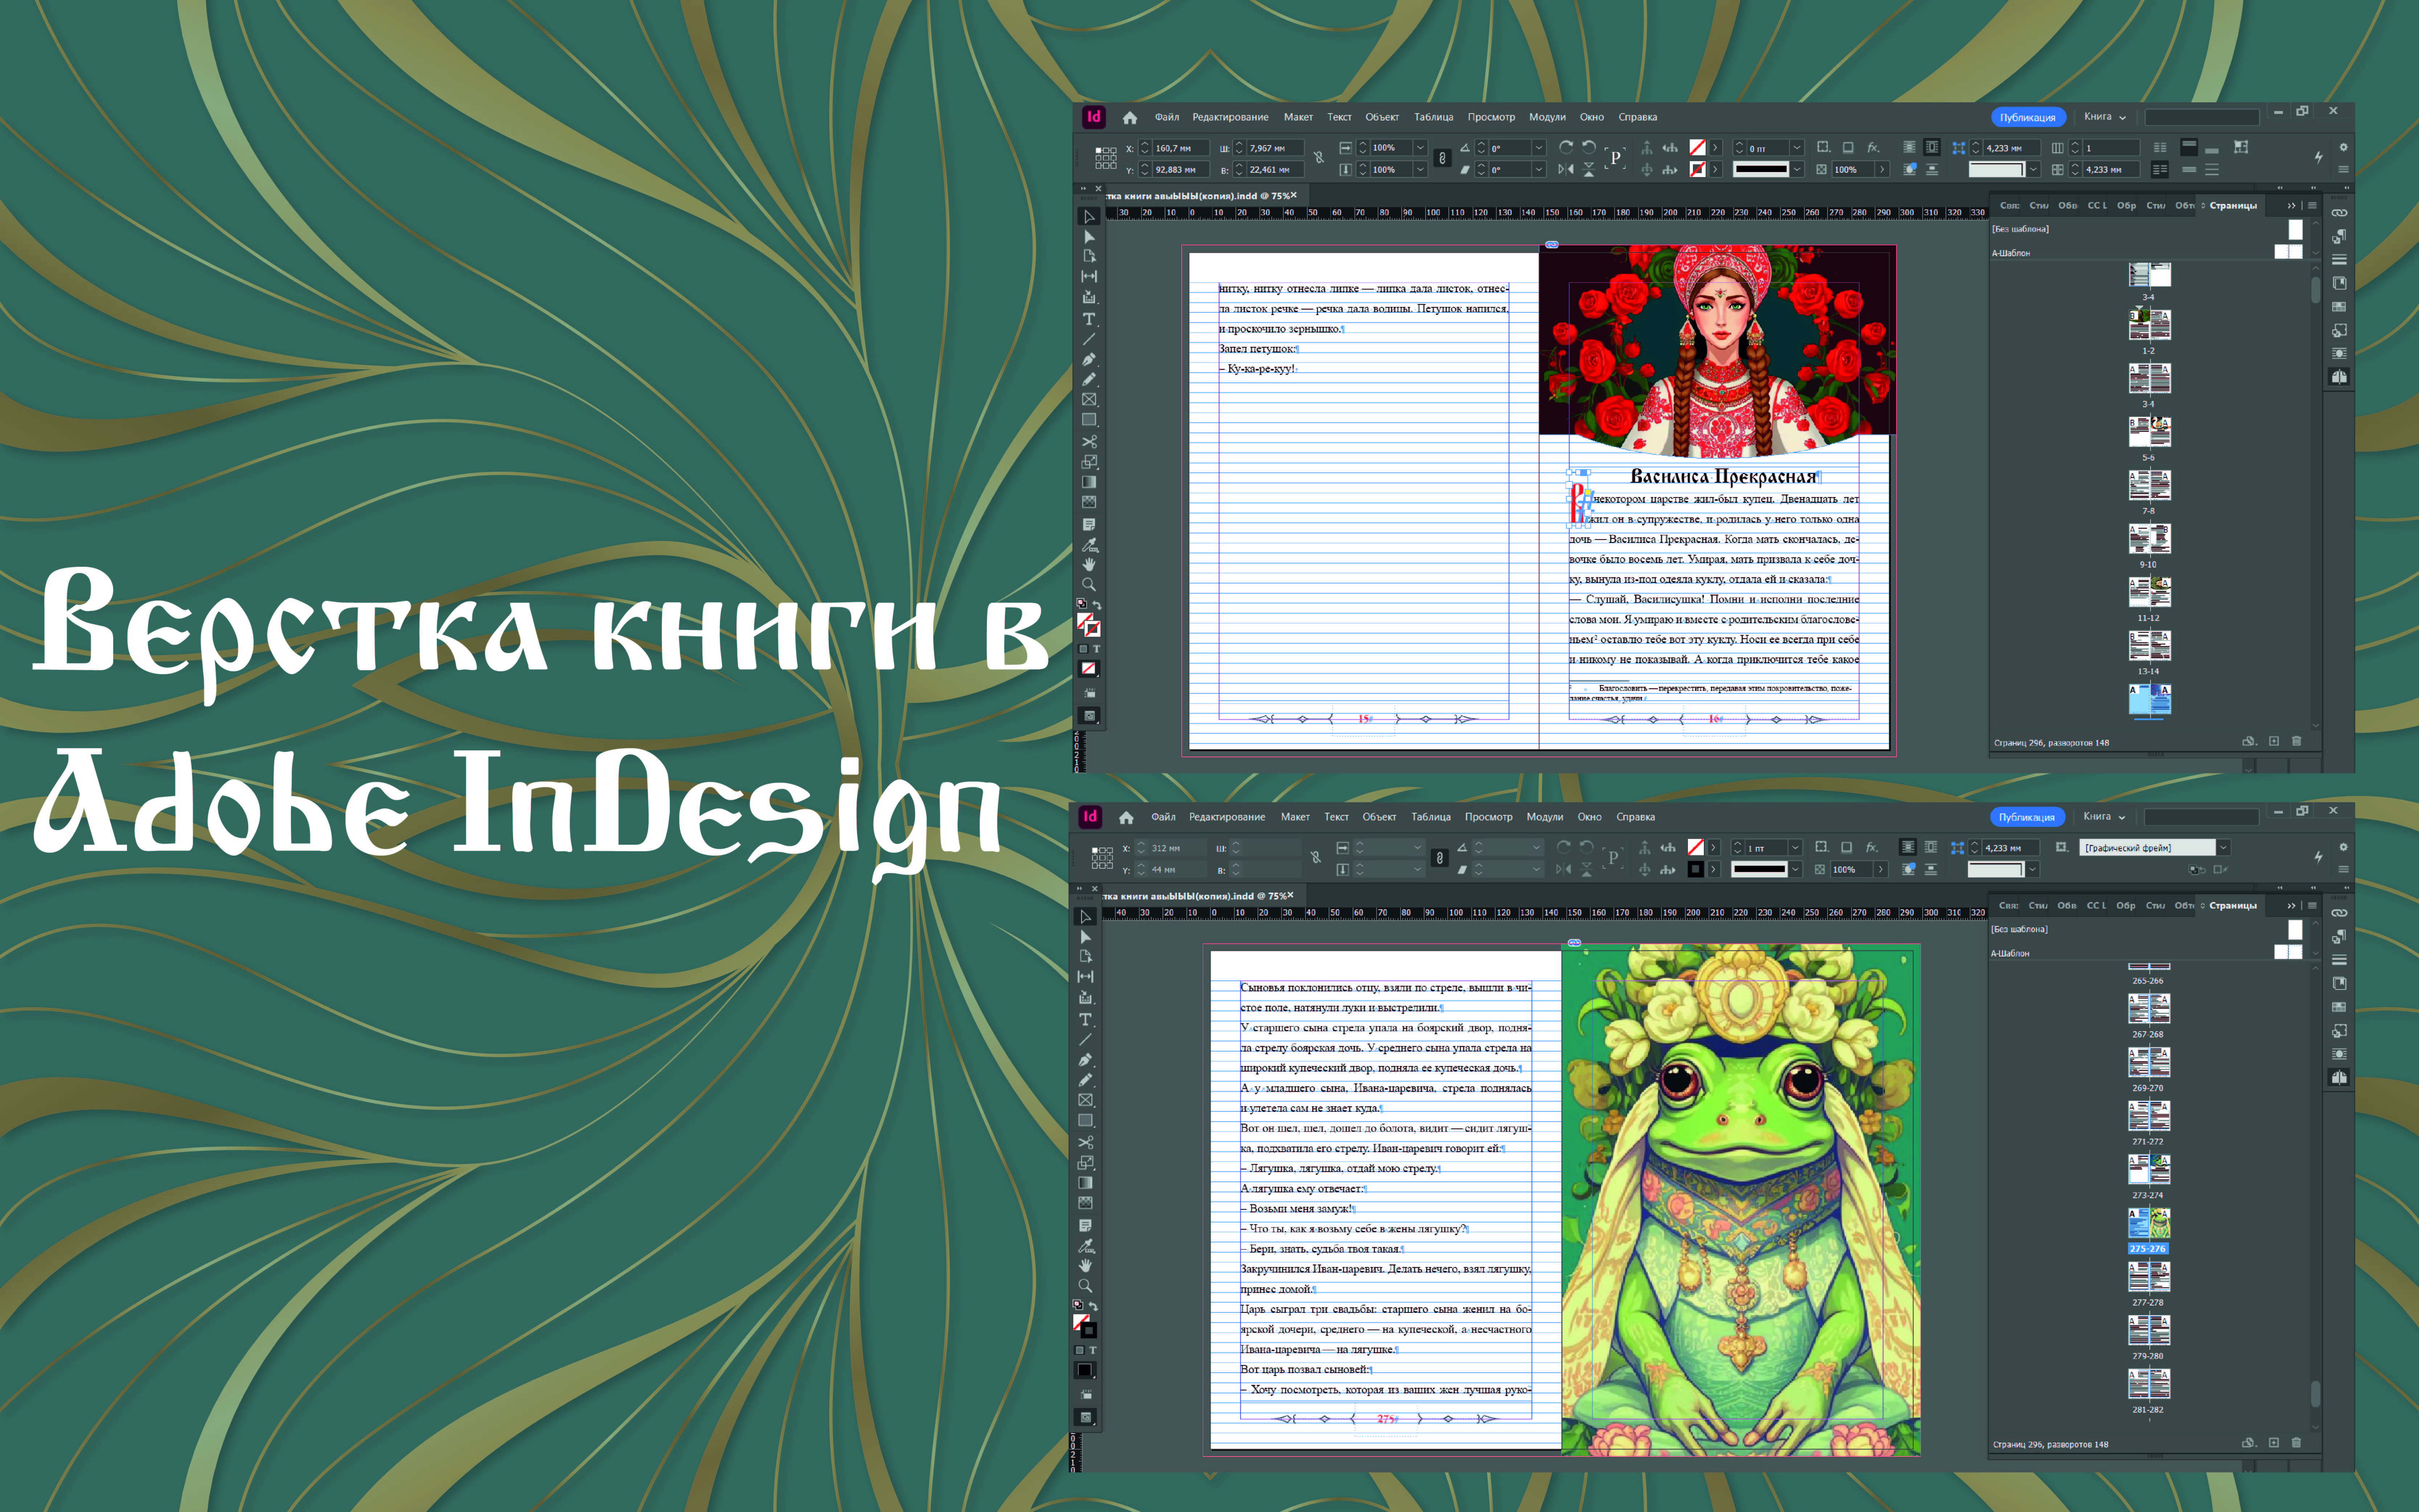Select the Type tool in upper window
2419x1512 pixels.
[x=1089, y=319]
